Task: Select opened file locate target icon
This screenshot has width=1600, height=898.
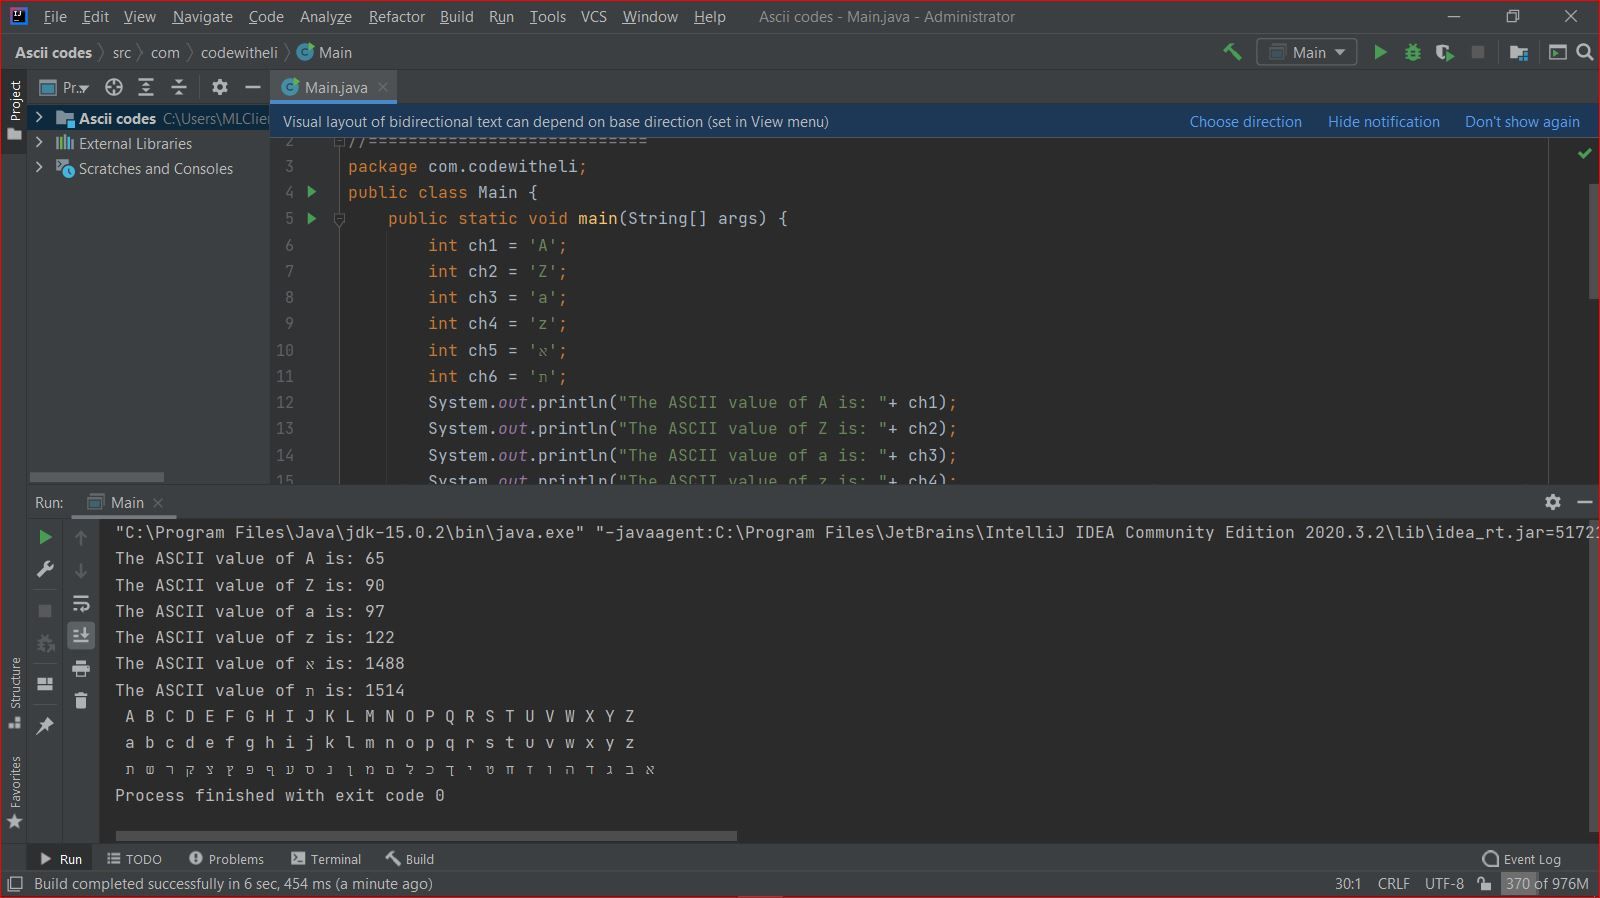Action: click(x=114, y=87)
